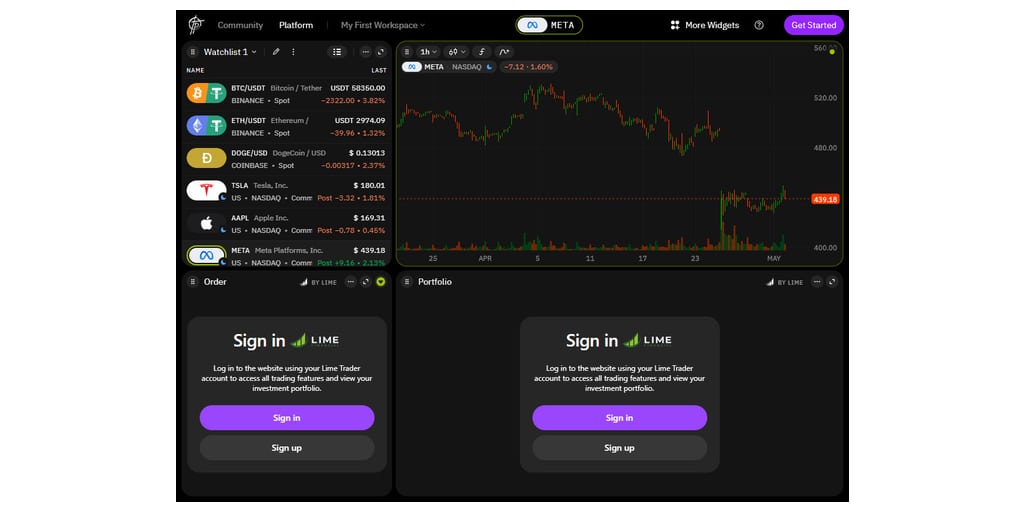
Task: Click the edit pencil icon in Watchlist
Action: tap(276, 52)
